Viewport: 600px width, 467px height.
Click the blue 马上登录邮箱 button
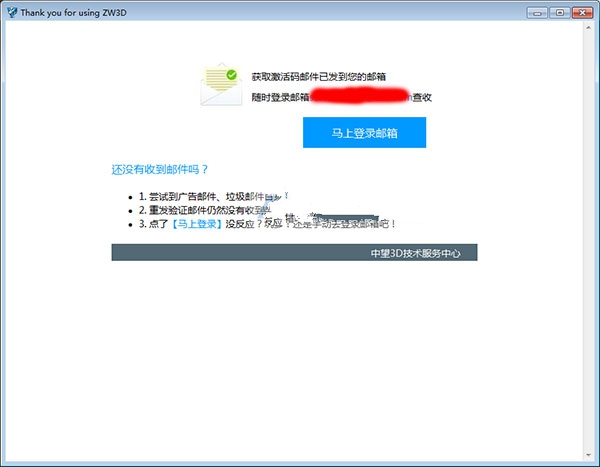pos(364,132)
